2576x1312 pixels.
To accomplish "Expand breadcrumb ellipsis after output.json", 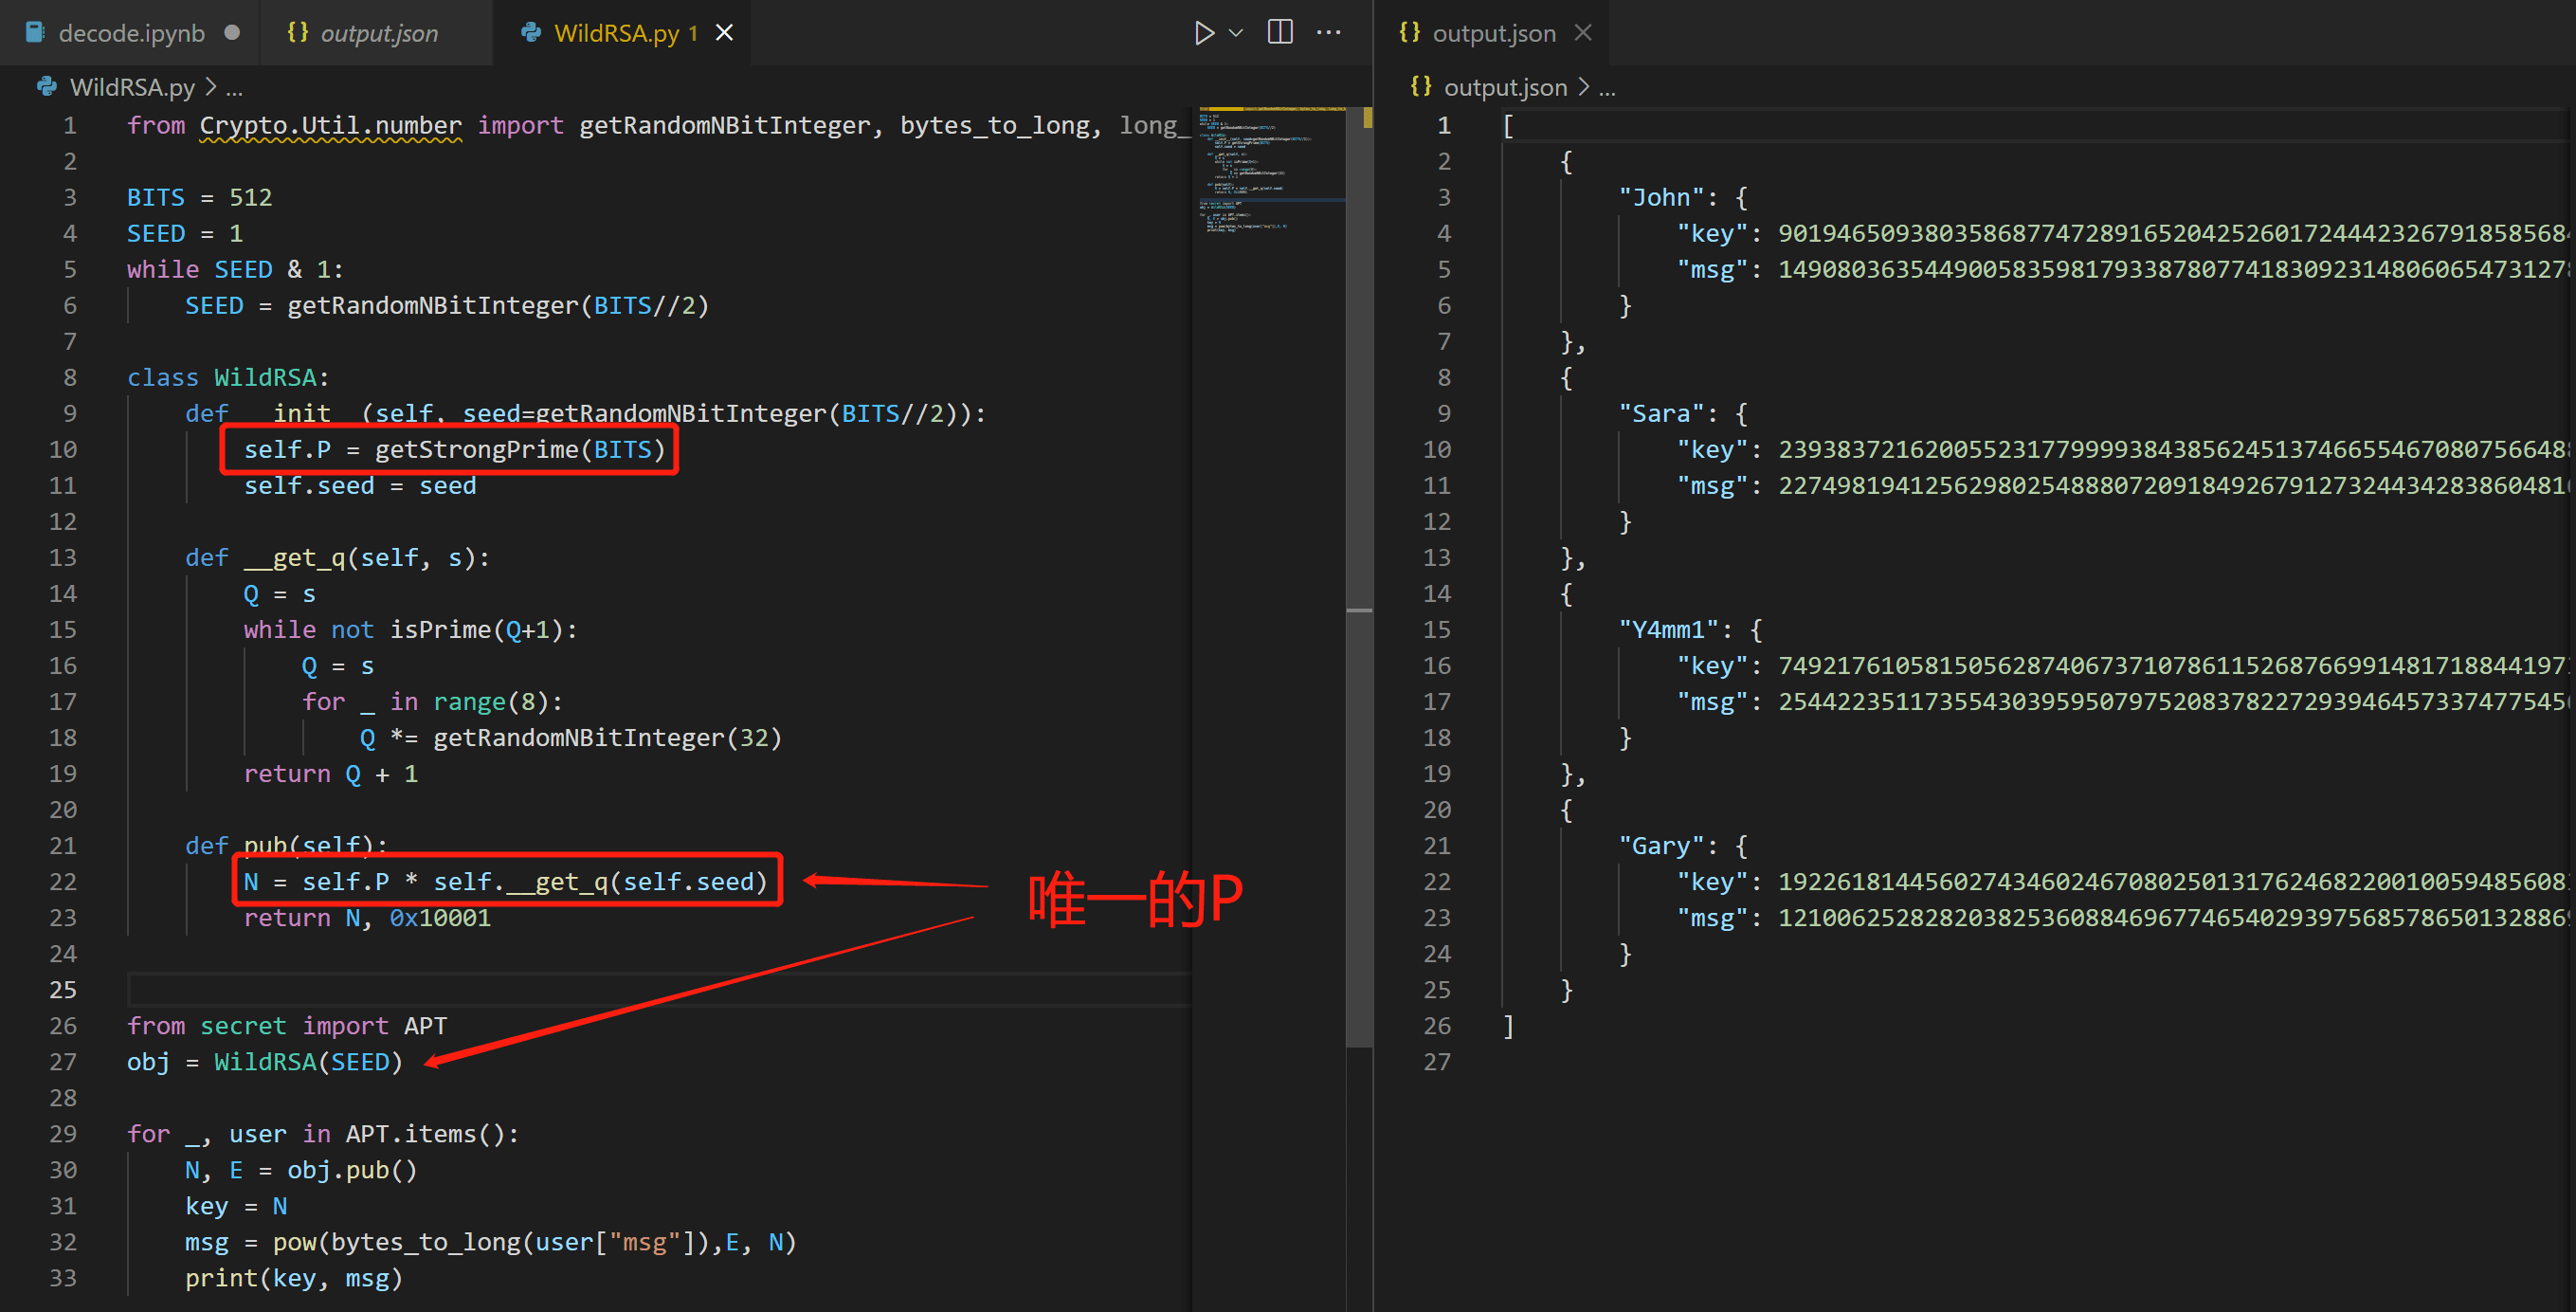I will (x=1607, y=87).
